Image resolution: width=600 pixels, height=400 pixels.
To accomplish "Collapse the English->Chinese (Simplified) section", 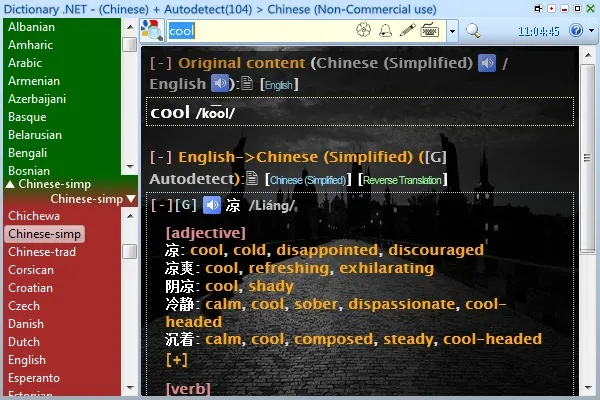I will click(x=160, y=157).
